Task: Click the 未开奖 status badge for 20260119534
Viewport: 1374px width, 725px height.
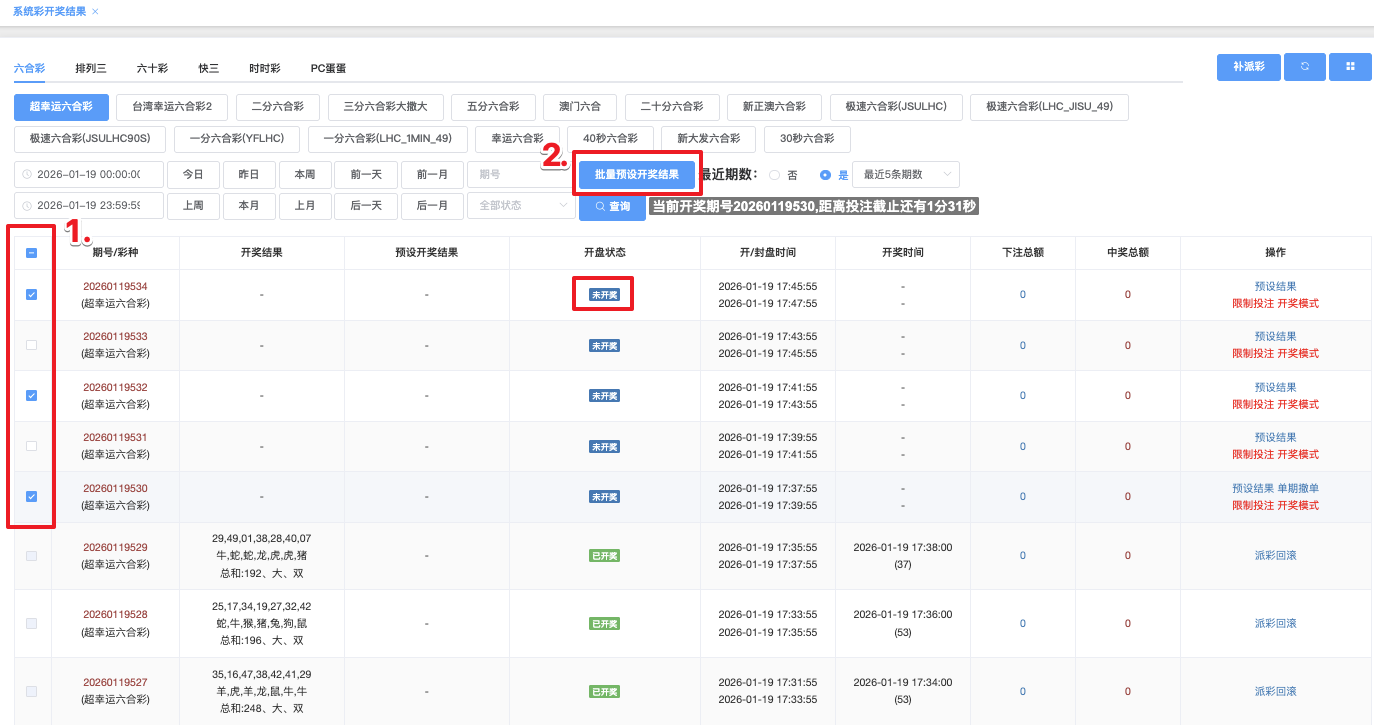Action: 603,295
